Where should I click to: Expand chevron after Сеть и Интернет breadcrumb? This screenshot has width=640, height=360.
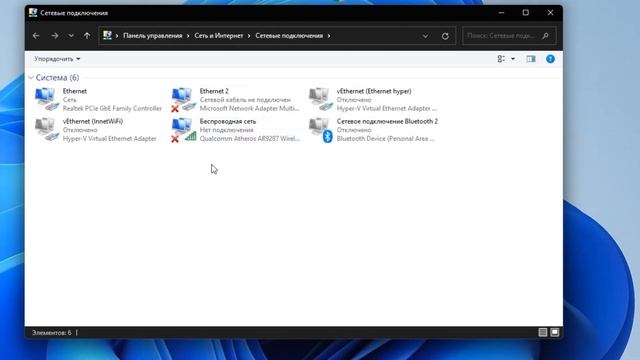point(249,36)
